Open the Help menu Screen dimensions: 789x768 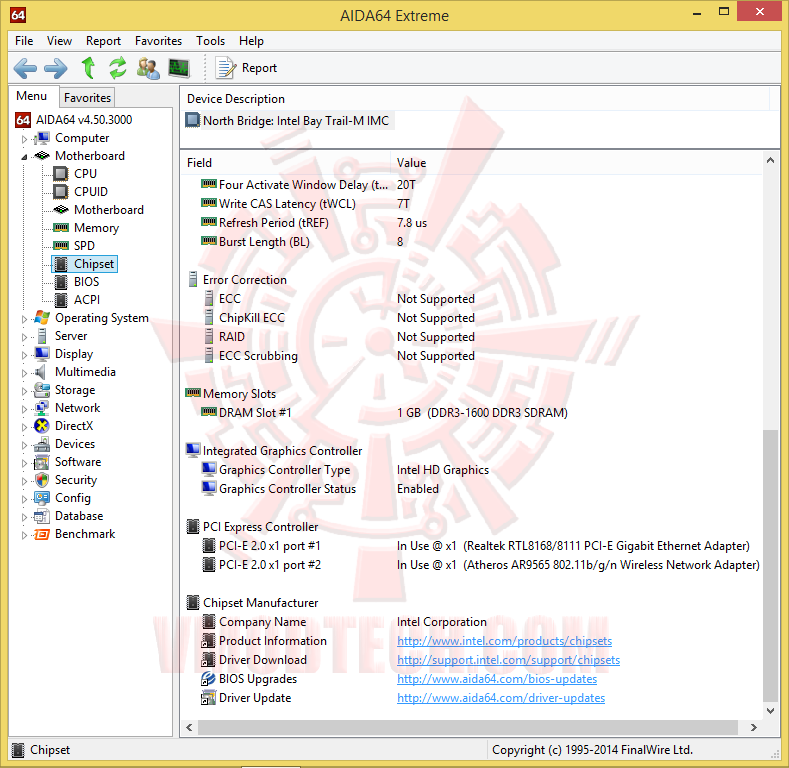coord(251,41)
